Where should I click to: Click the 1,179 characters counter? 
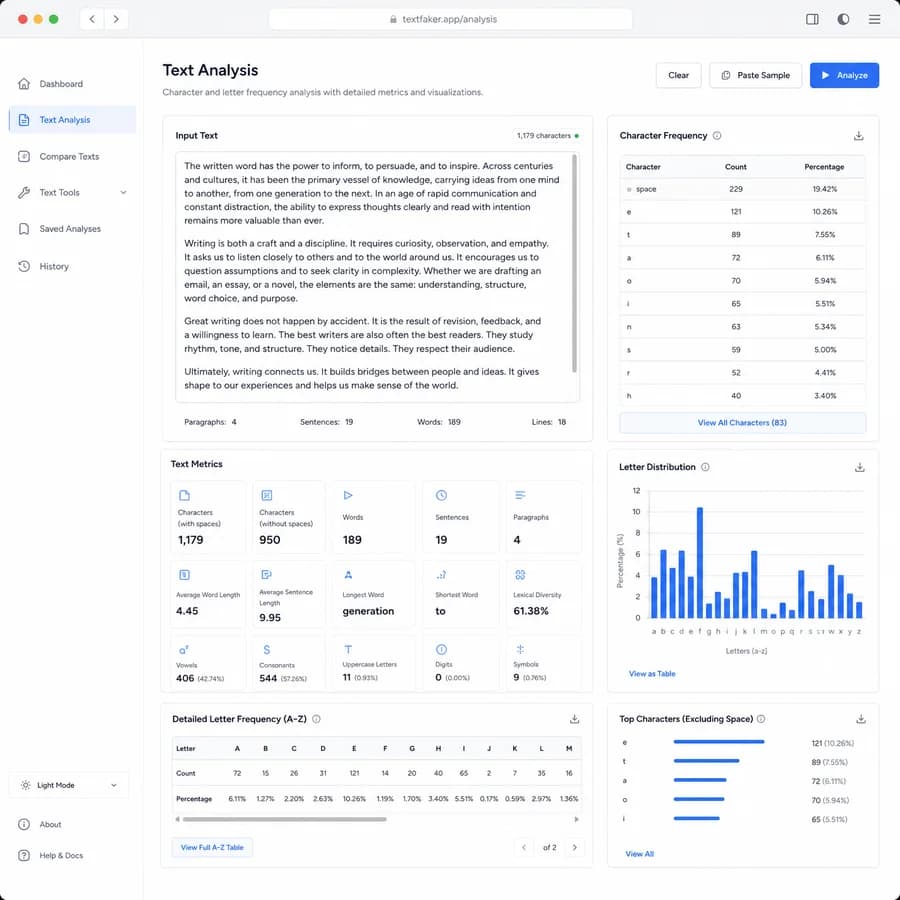(544, 135)
